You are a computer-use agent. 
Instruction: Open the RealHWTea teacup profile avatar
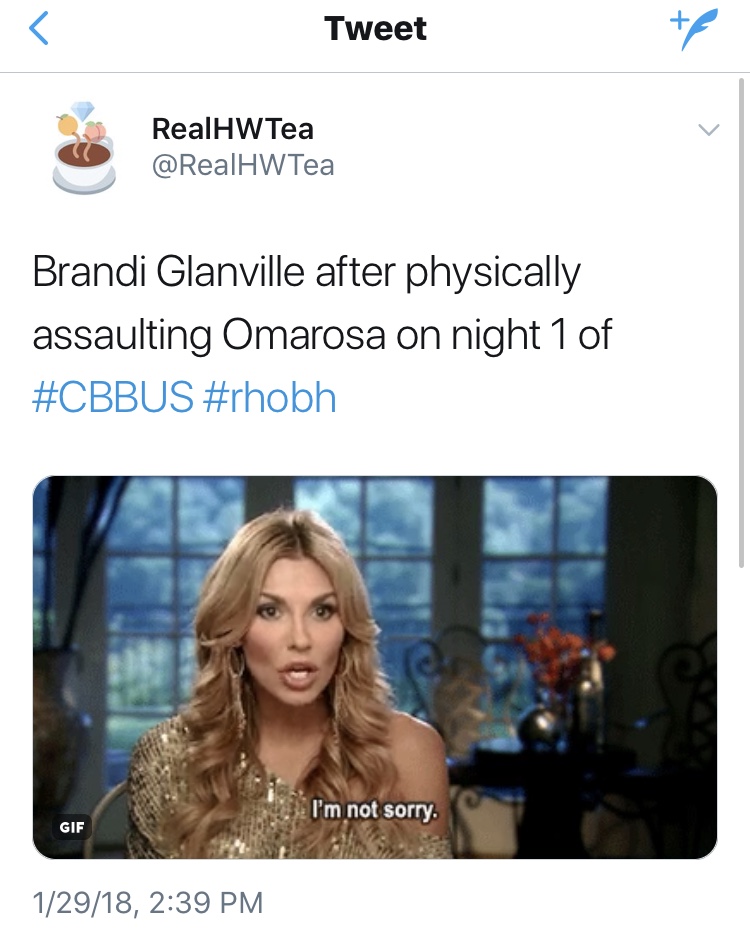coord(84,148)
